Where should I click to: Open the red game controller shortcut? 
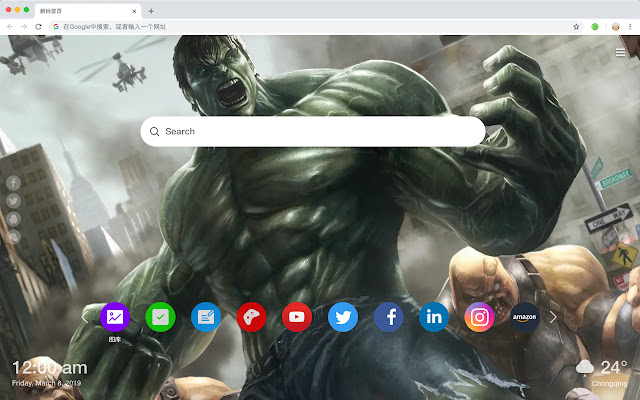(x=251, y=317)
